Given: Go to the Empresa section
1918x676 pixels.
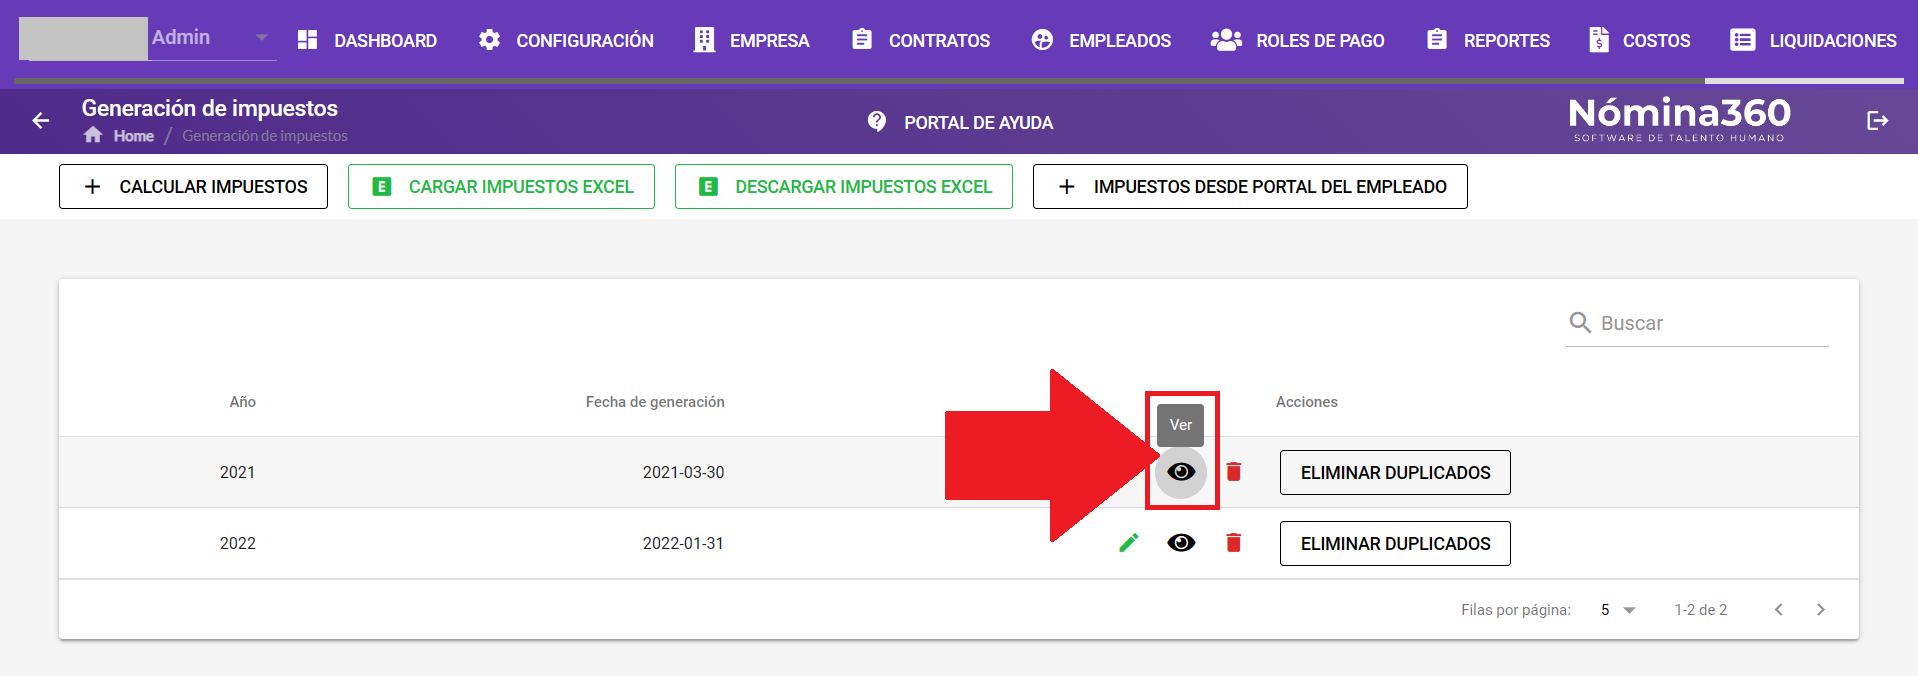Looking at the screenshot, I should click(752, 40).
